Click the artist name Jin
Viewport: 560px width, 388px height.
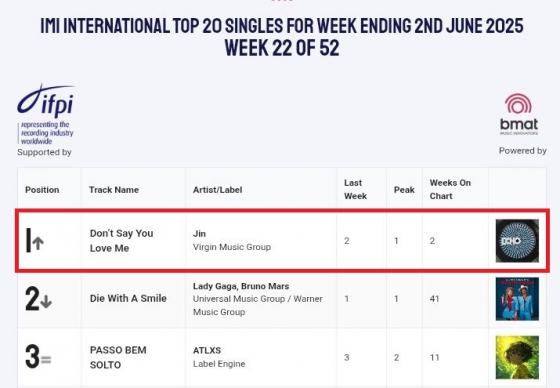point(199,234)
